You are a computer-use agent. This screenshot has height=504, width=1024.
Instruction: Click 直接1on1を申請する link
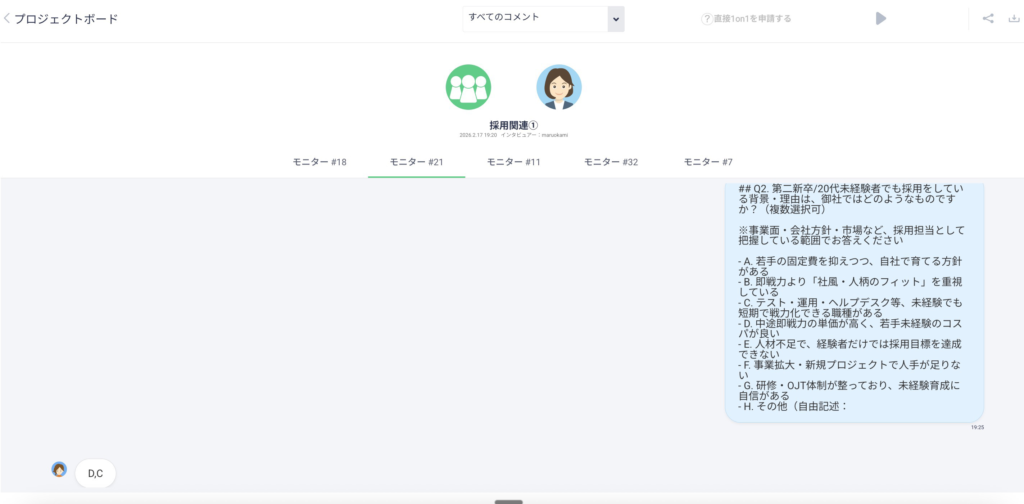[x=752, y=19]
